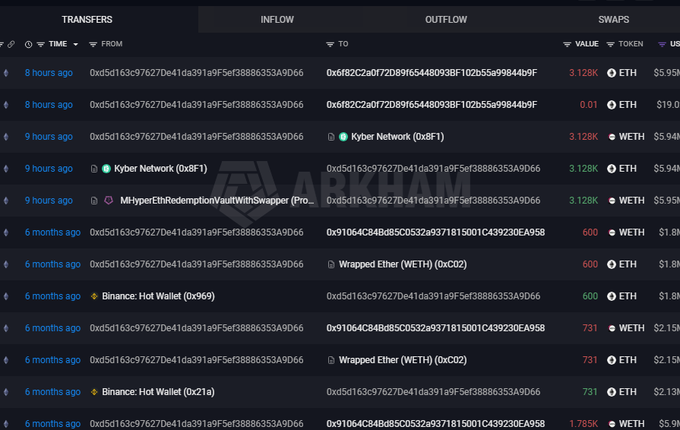This screenshot has height=430, width=680.
Task: Open '8 hours ago' 0.01 ETH transaction
Action: tap(49, 104)
